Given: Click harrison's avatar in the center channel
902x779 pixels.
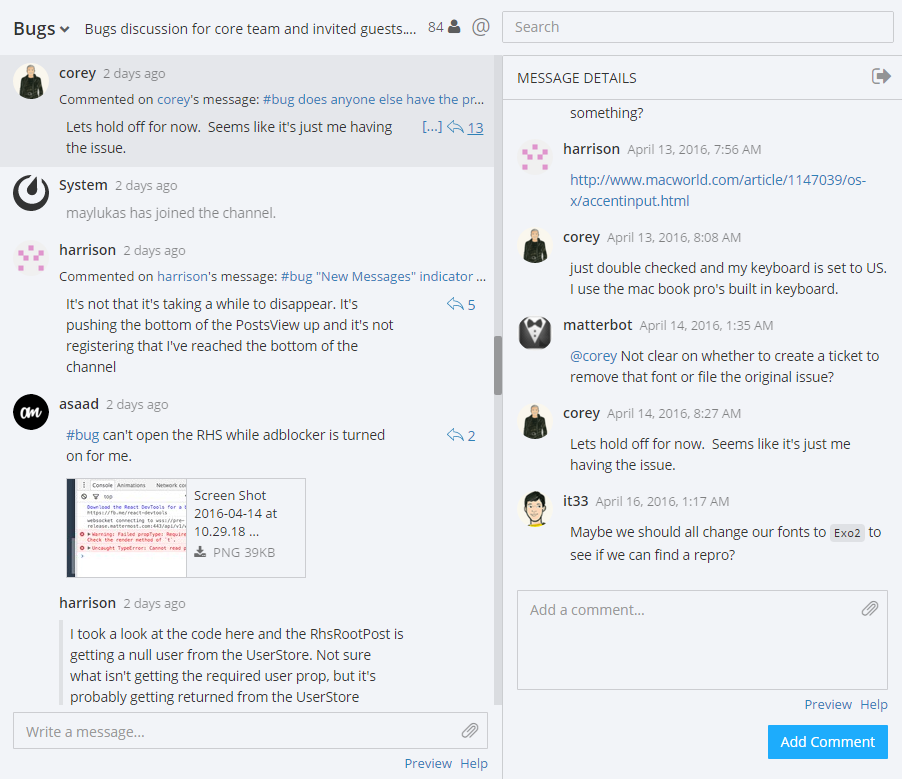Looking at the screenshot, I should coord(30,258).
